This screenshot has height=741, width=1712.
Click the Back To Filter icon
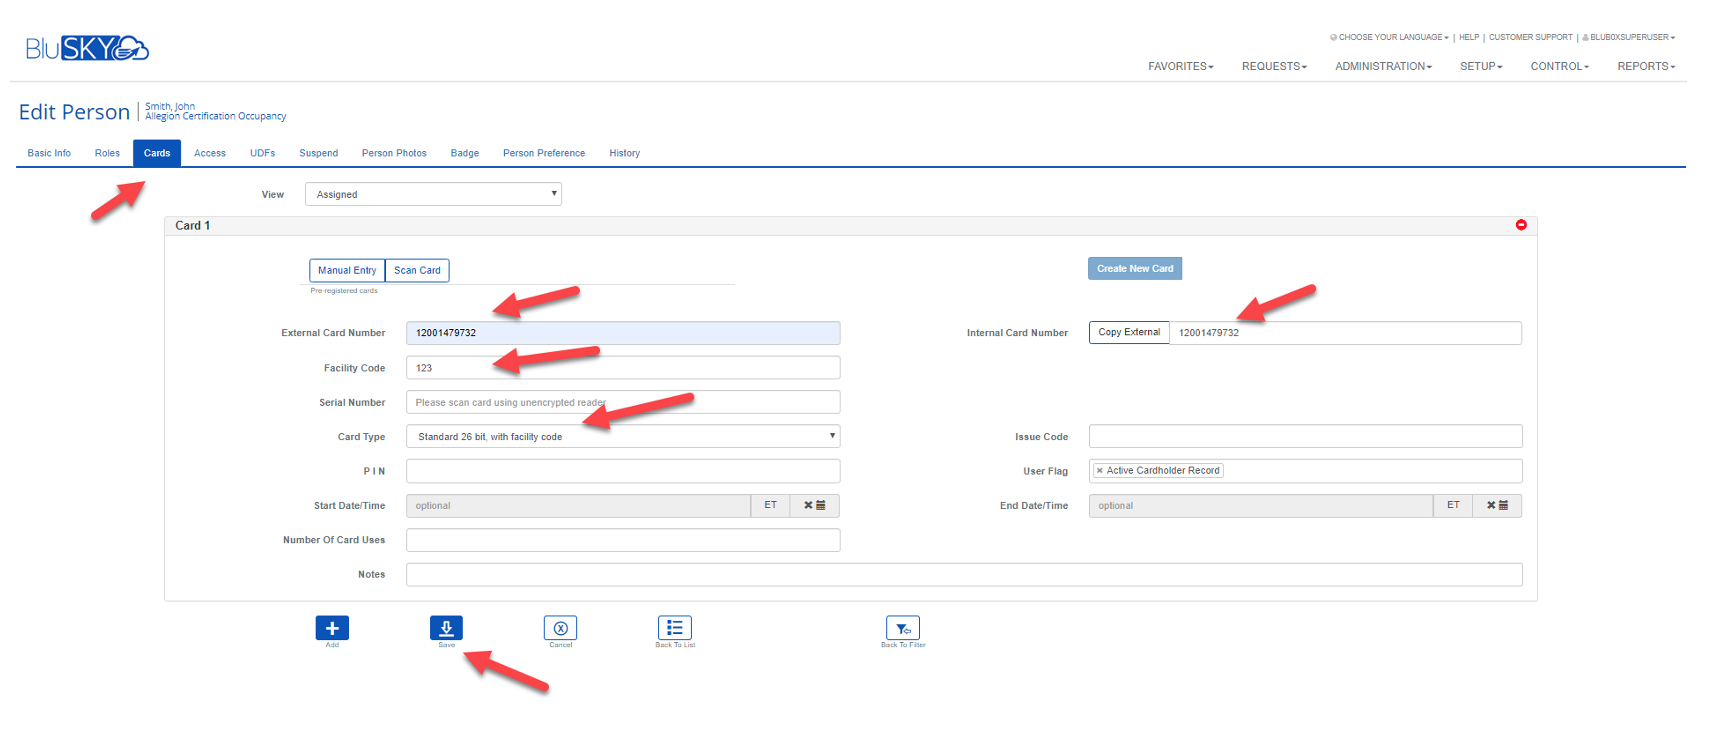click(x=902, y=628)
